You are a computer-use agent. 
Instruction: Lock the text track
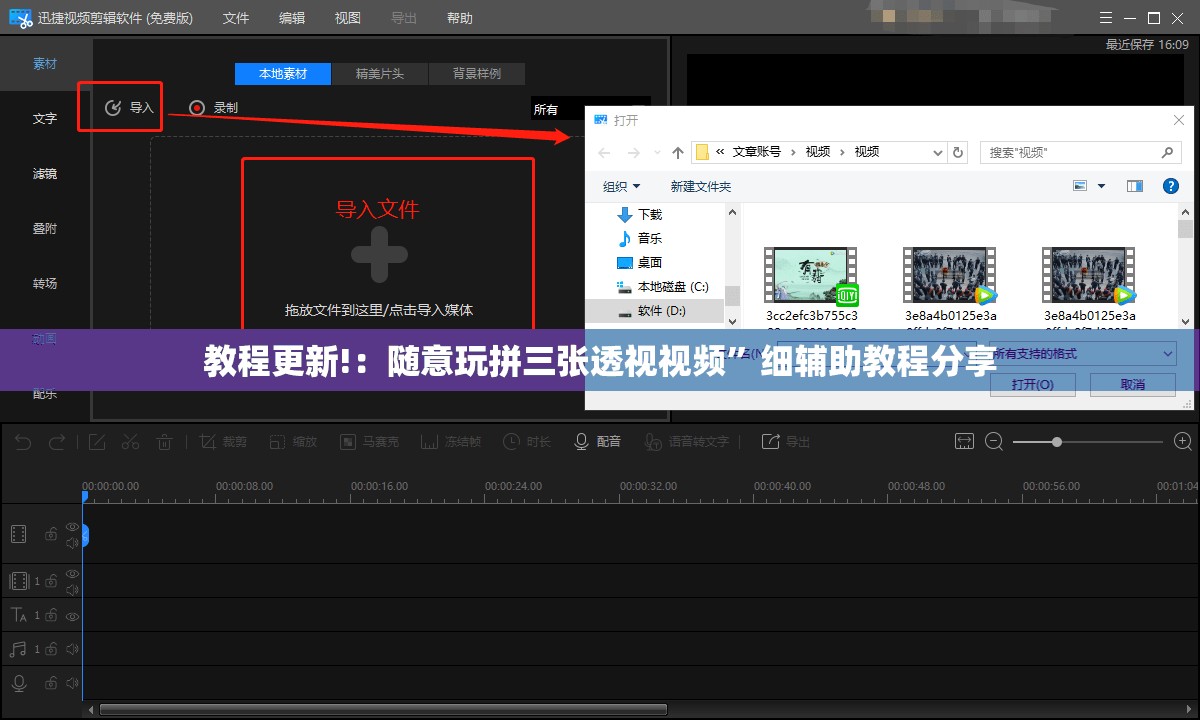51,615
